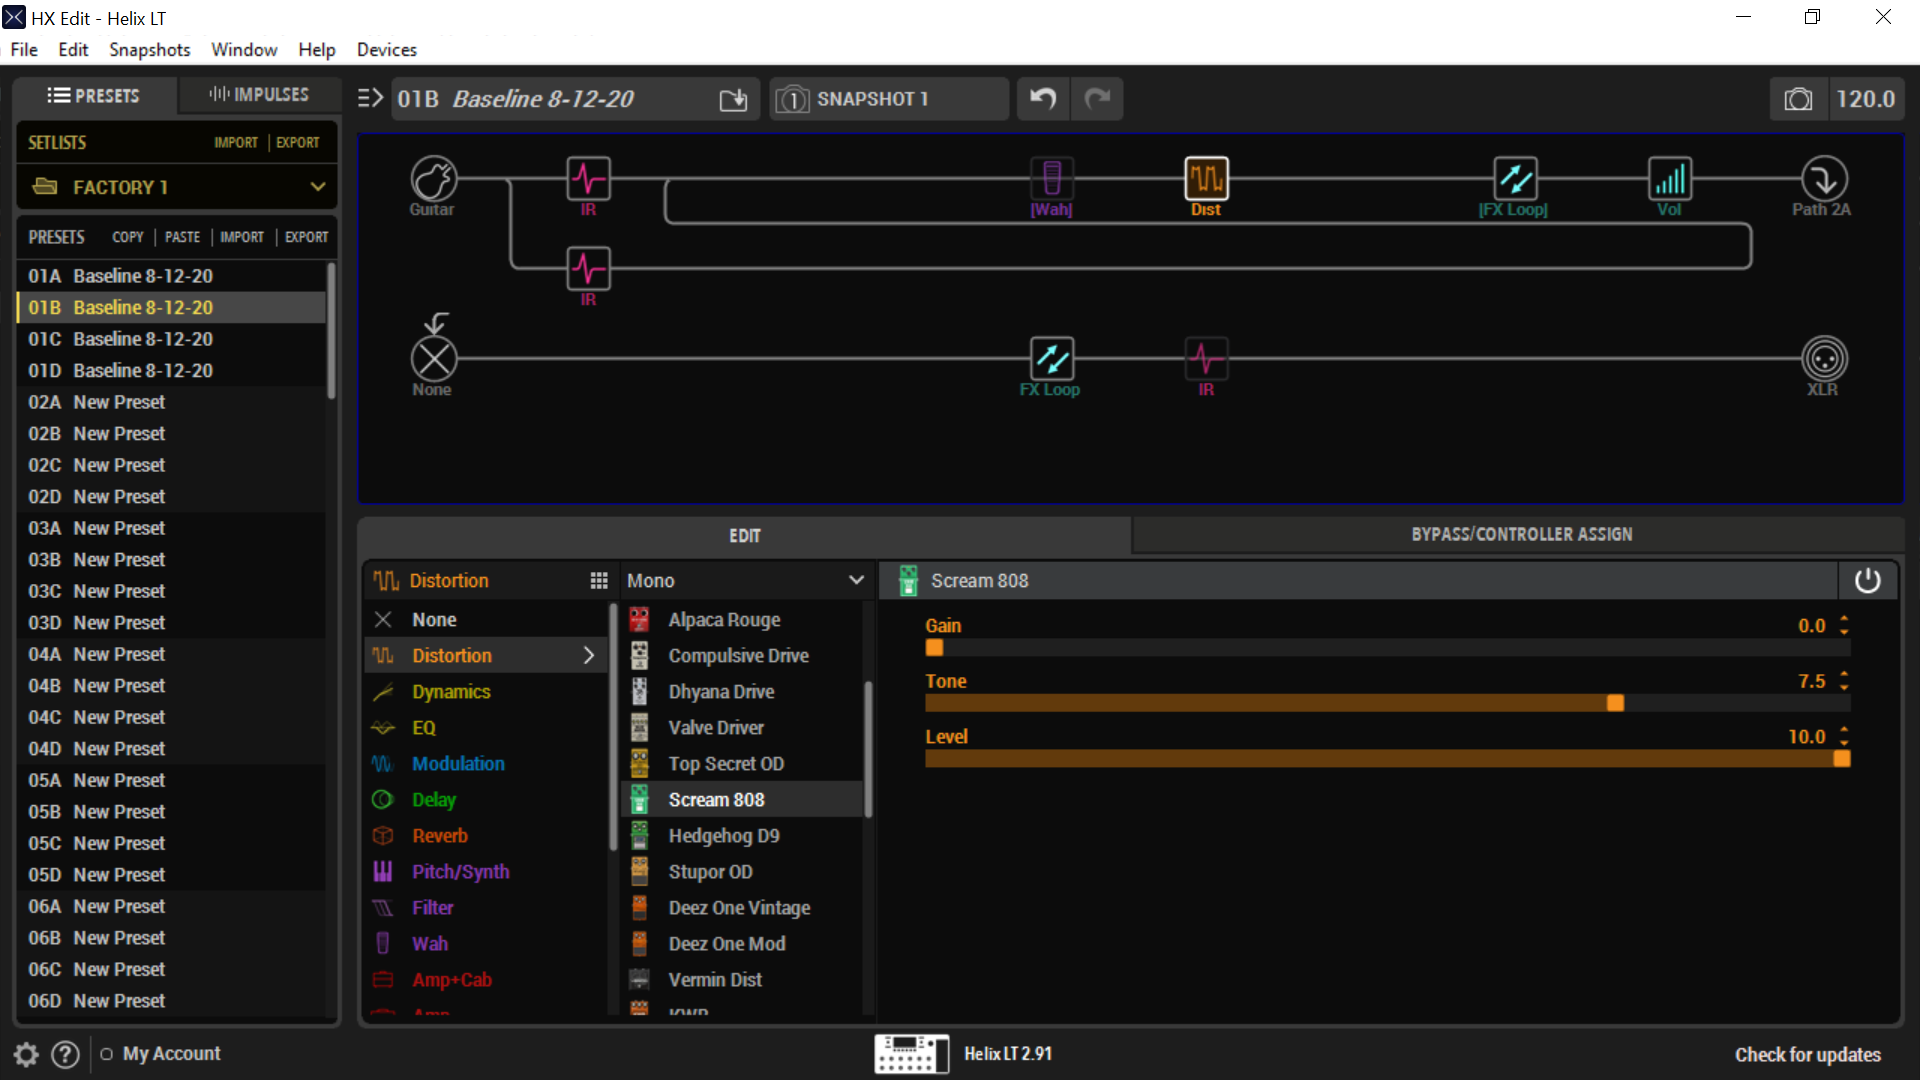Click the setlists IMPORT button
This screenshot has width=1920, height=1080.
tap(236, 143)
